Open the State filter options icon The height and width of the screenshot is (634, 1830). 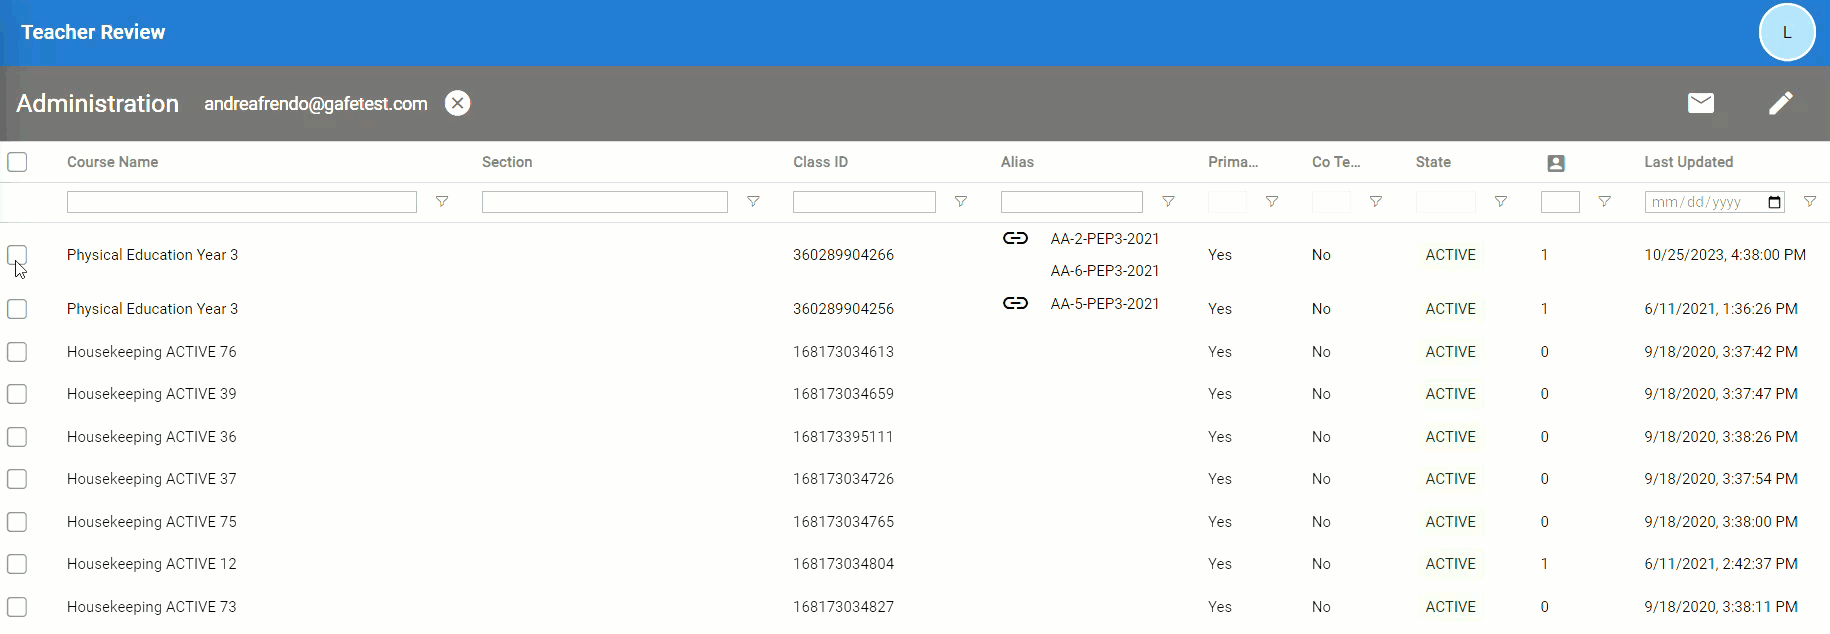[1501, 202]
